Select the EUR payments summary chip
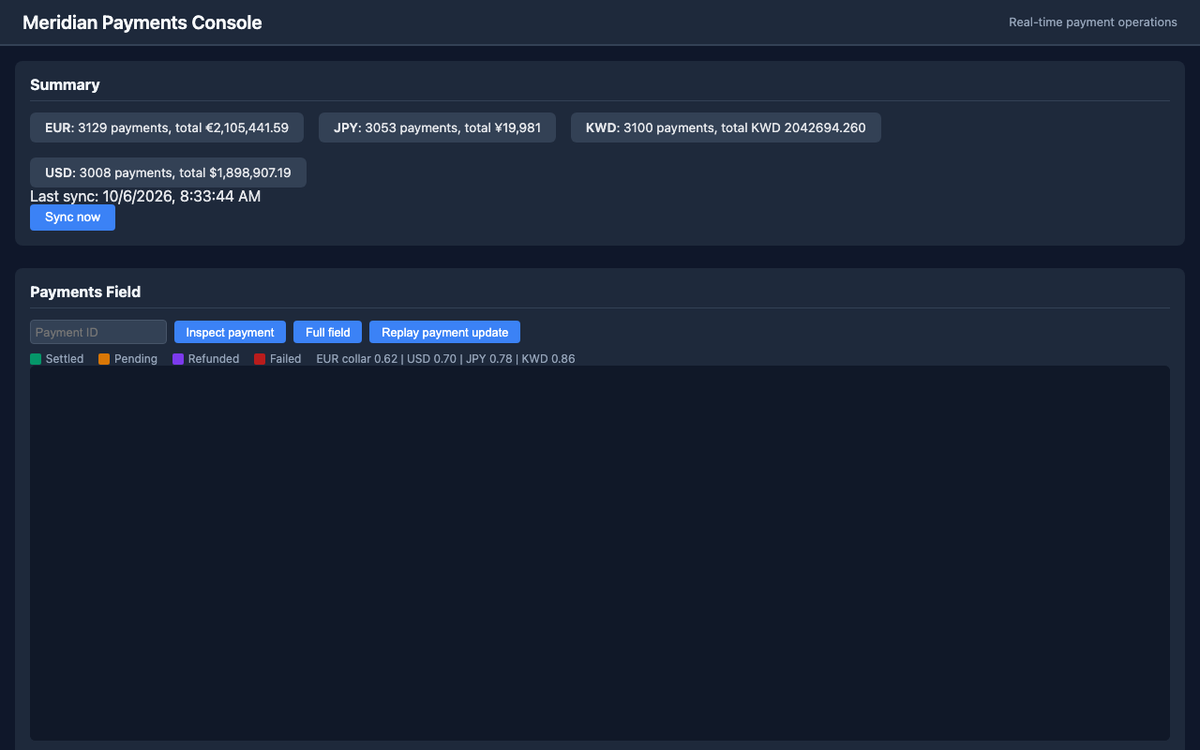Screen dimensions: 1200x750 pyautogui.click(x=167, y=128)
